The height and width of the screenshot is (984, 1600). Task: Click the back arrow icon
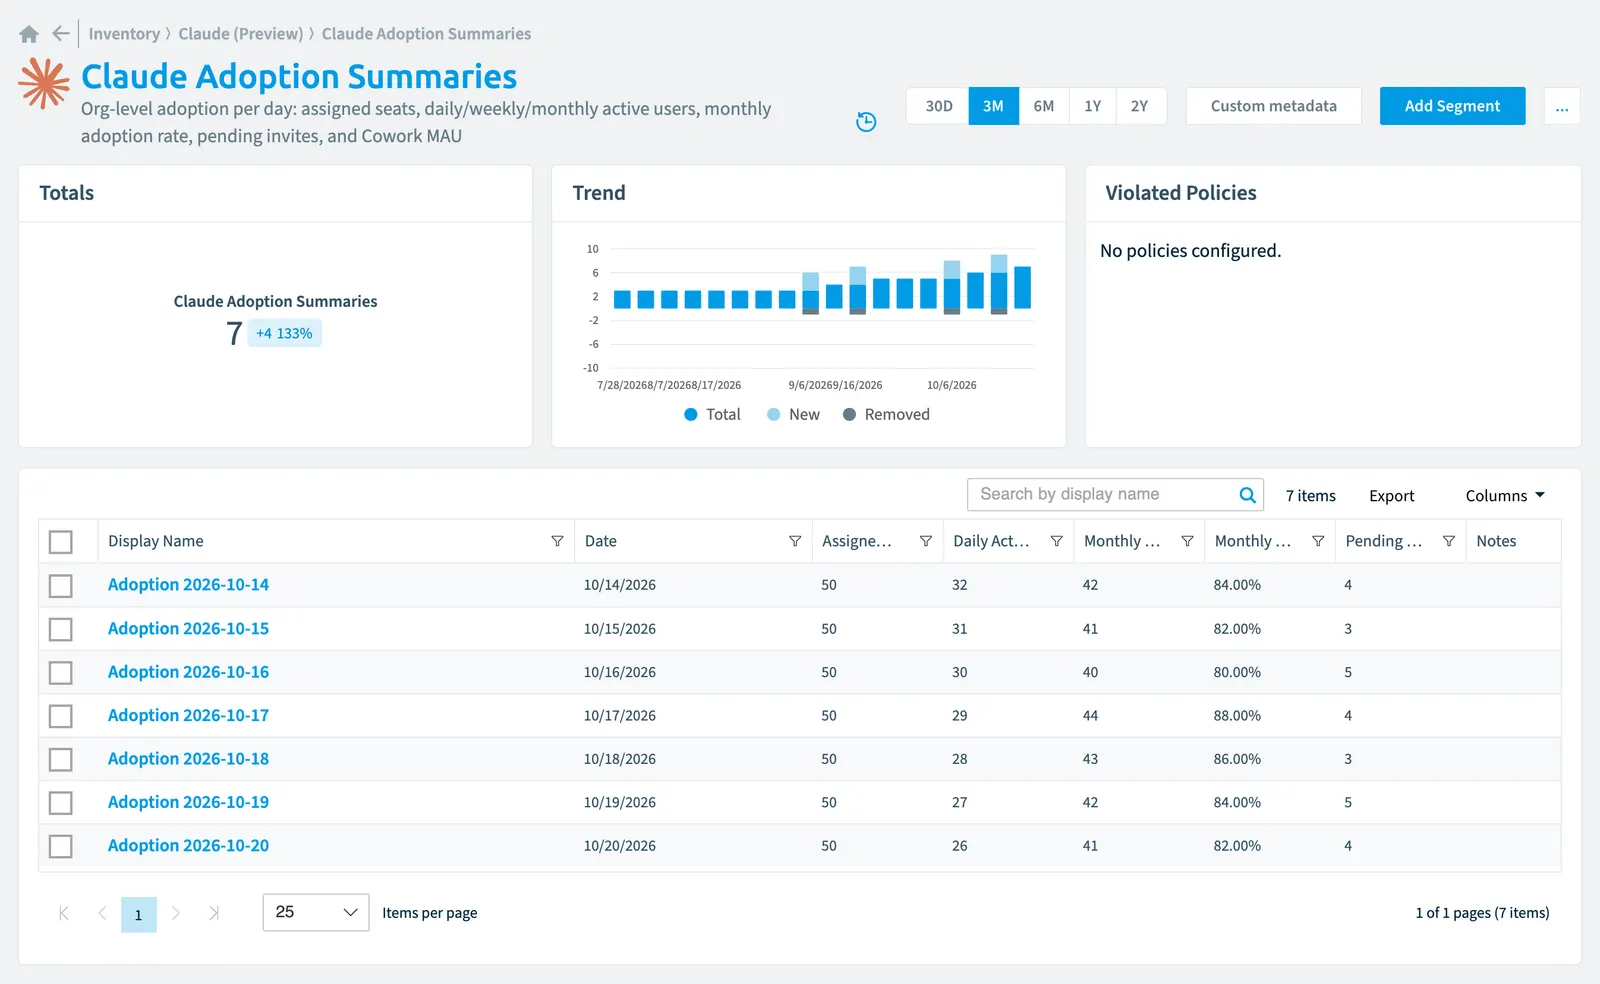point(61,34)
